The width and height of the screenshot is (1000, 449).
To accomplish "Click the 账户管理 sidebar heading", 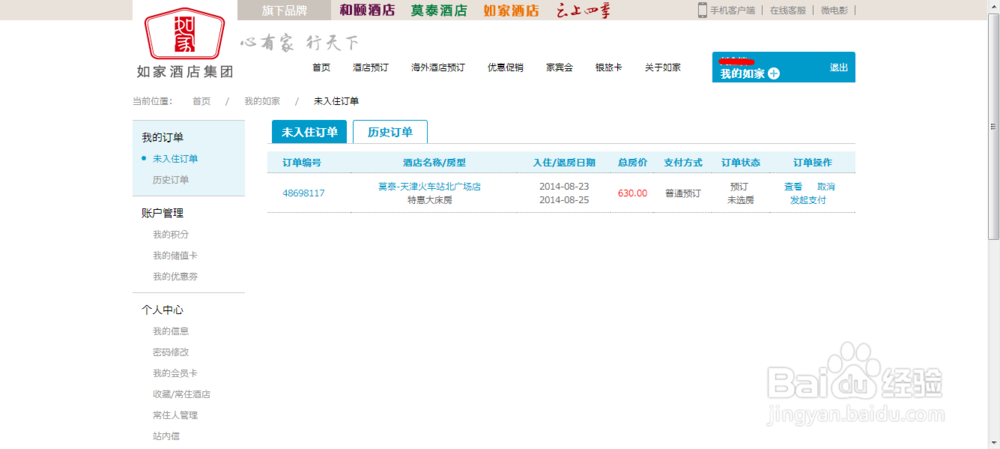I will click(163, 213).
